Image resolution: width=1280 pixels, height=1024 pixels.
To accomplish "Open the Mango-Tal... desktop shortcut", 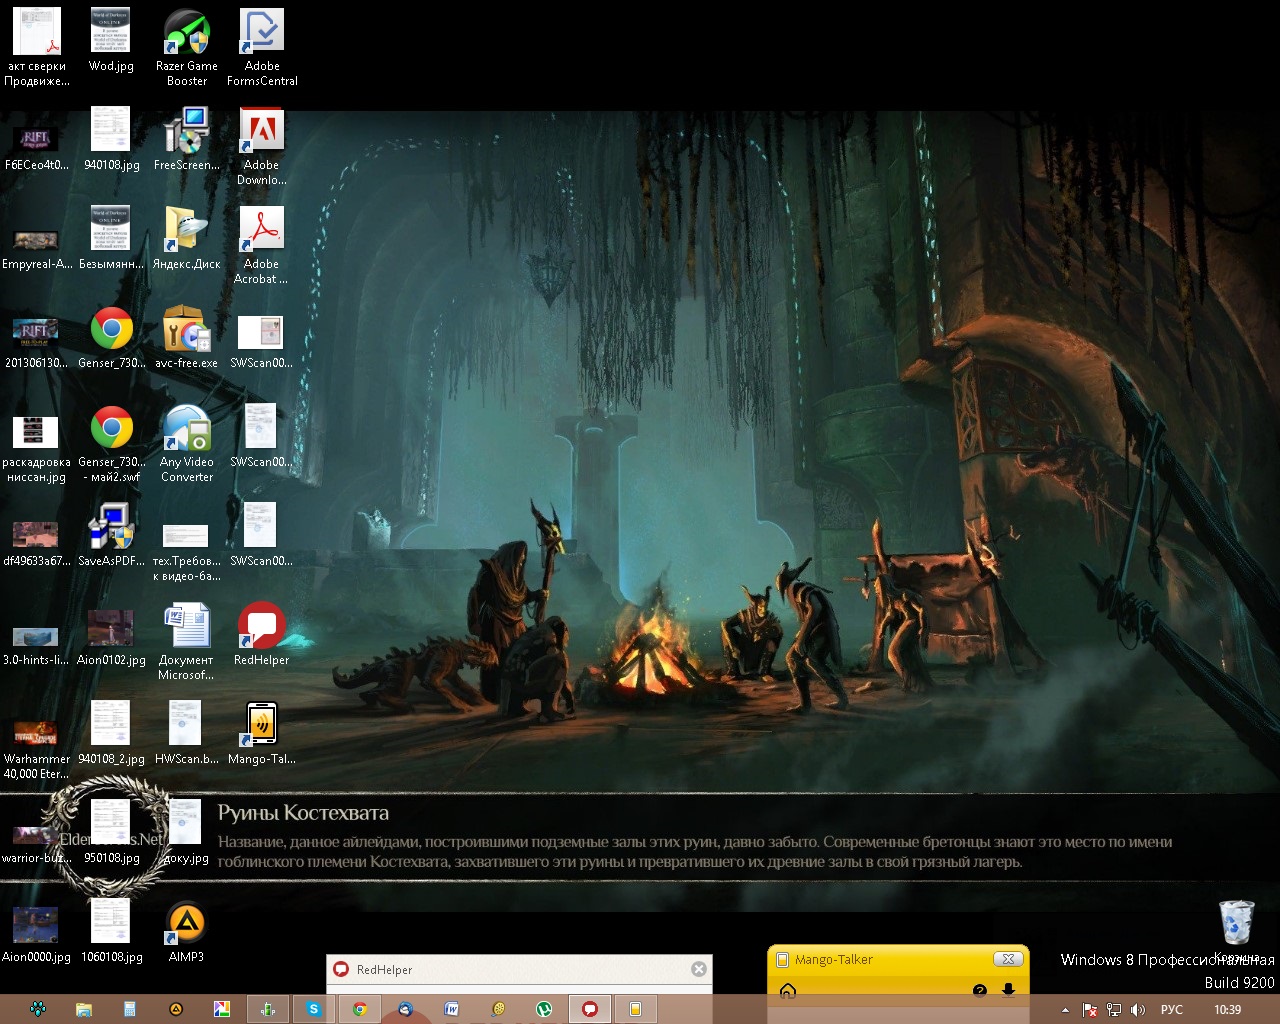I will 262,733.
